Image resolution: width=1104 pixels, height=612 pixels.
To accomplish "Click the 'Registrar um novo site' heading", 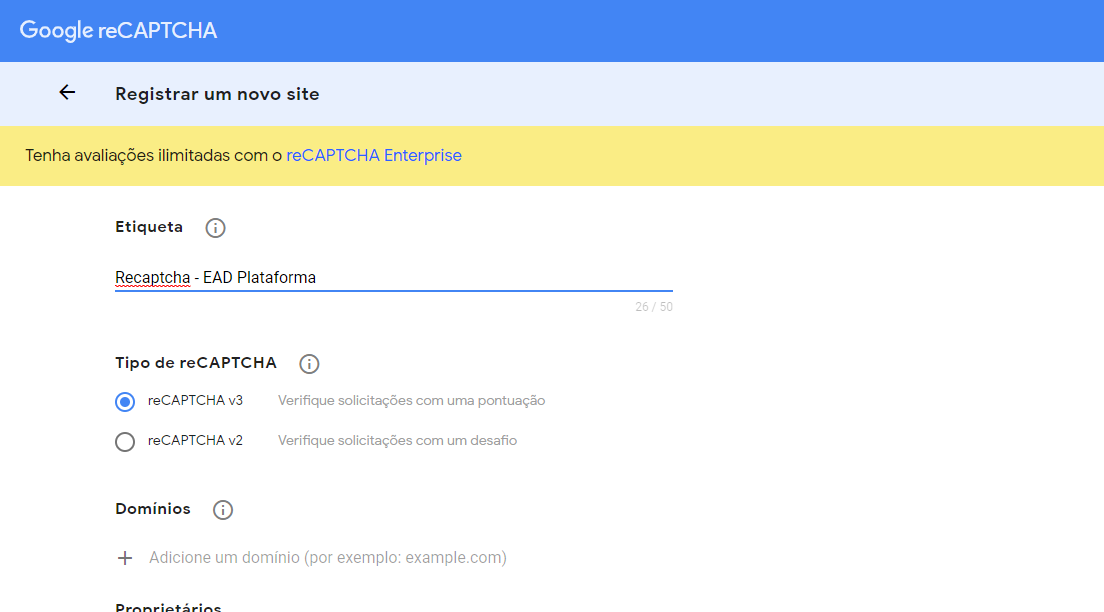I will point(218,94).
